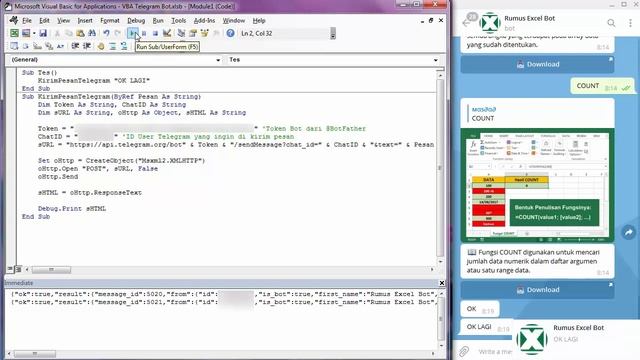The image size is (640, 360).
Task: Open Find with the binoculars icon
Action: 92,33
